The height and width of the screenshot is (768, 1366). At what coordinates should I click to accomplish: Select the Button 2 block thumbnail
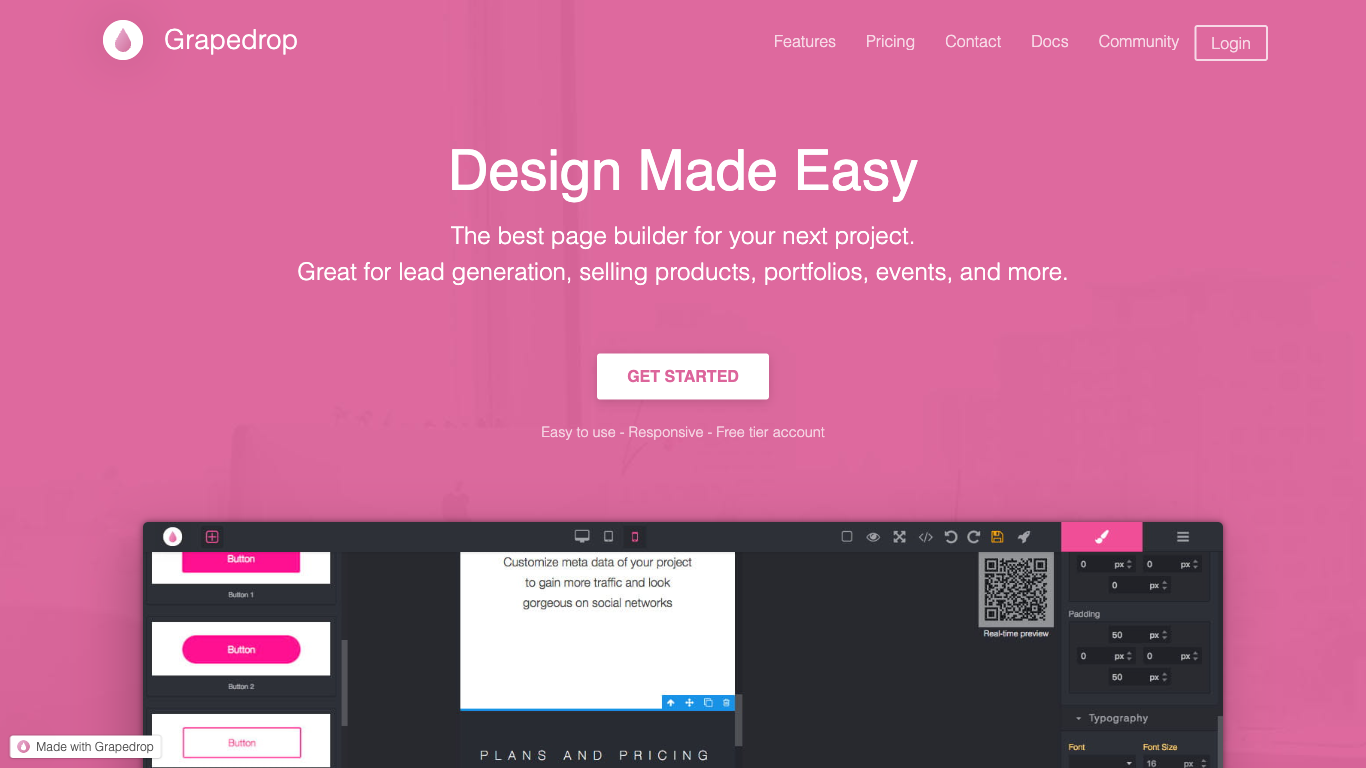241,650
